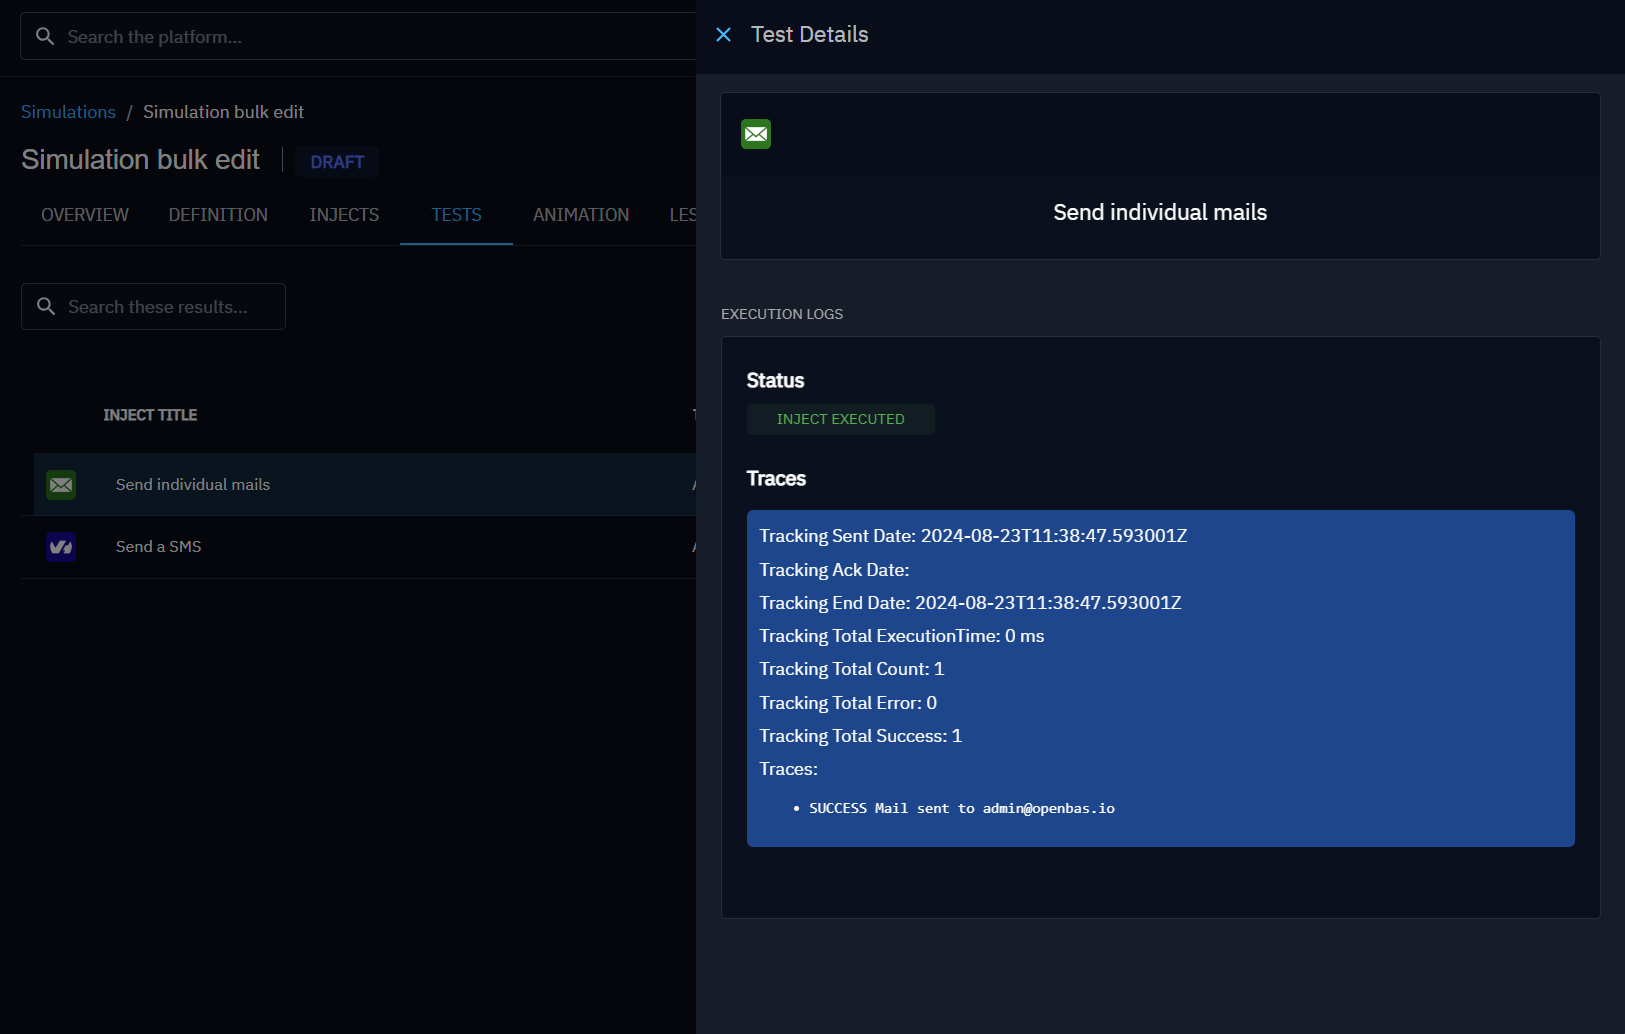The image size is (1625, 1034).
Task: Select the Send individual mails row
Action: (x=193, y=485)
